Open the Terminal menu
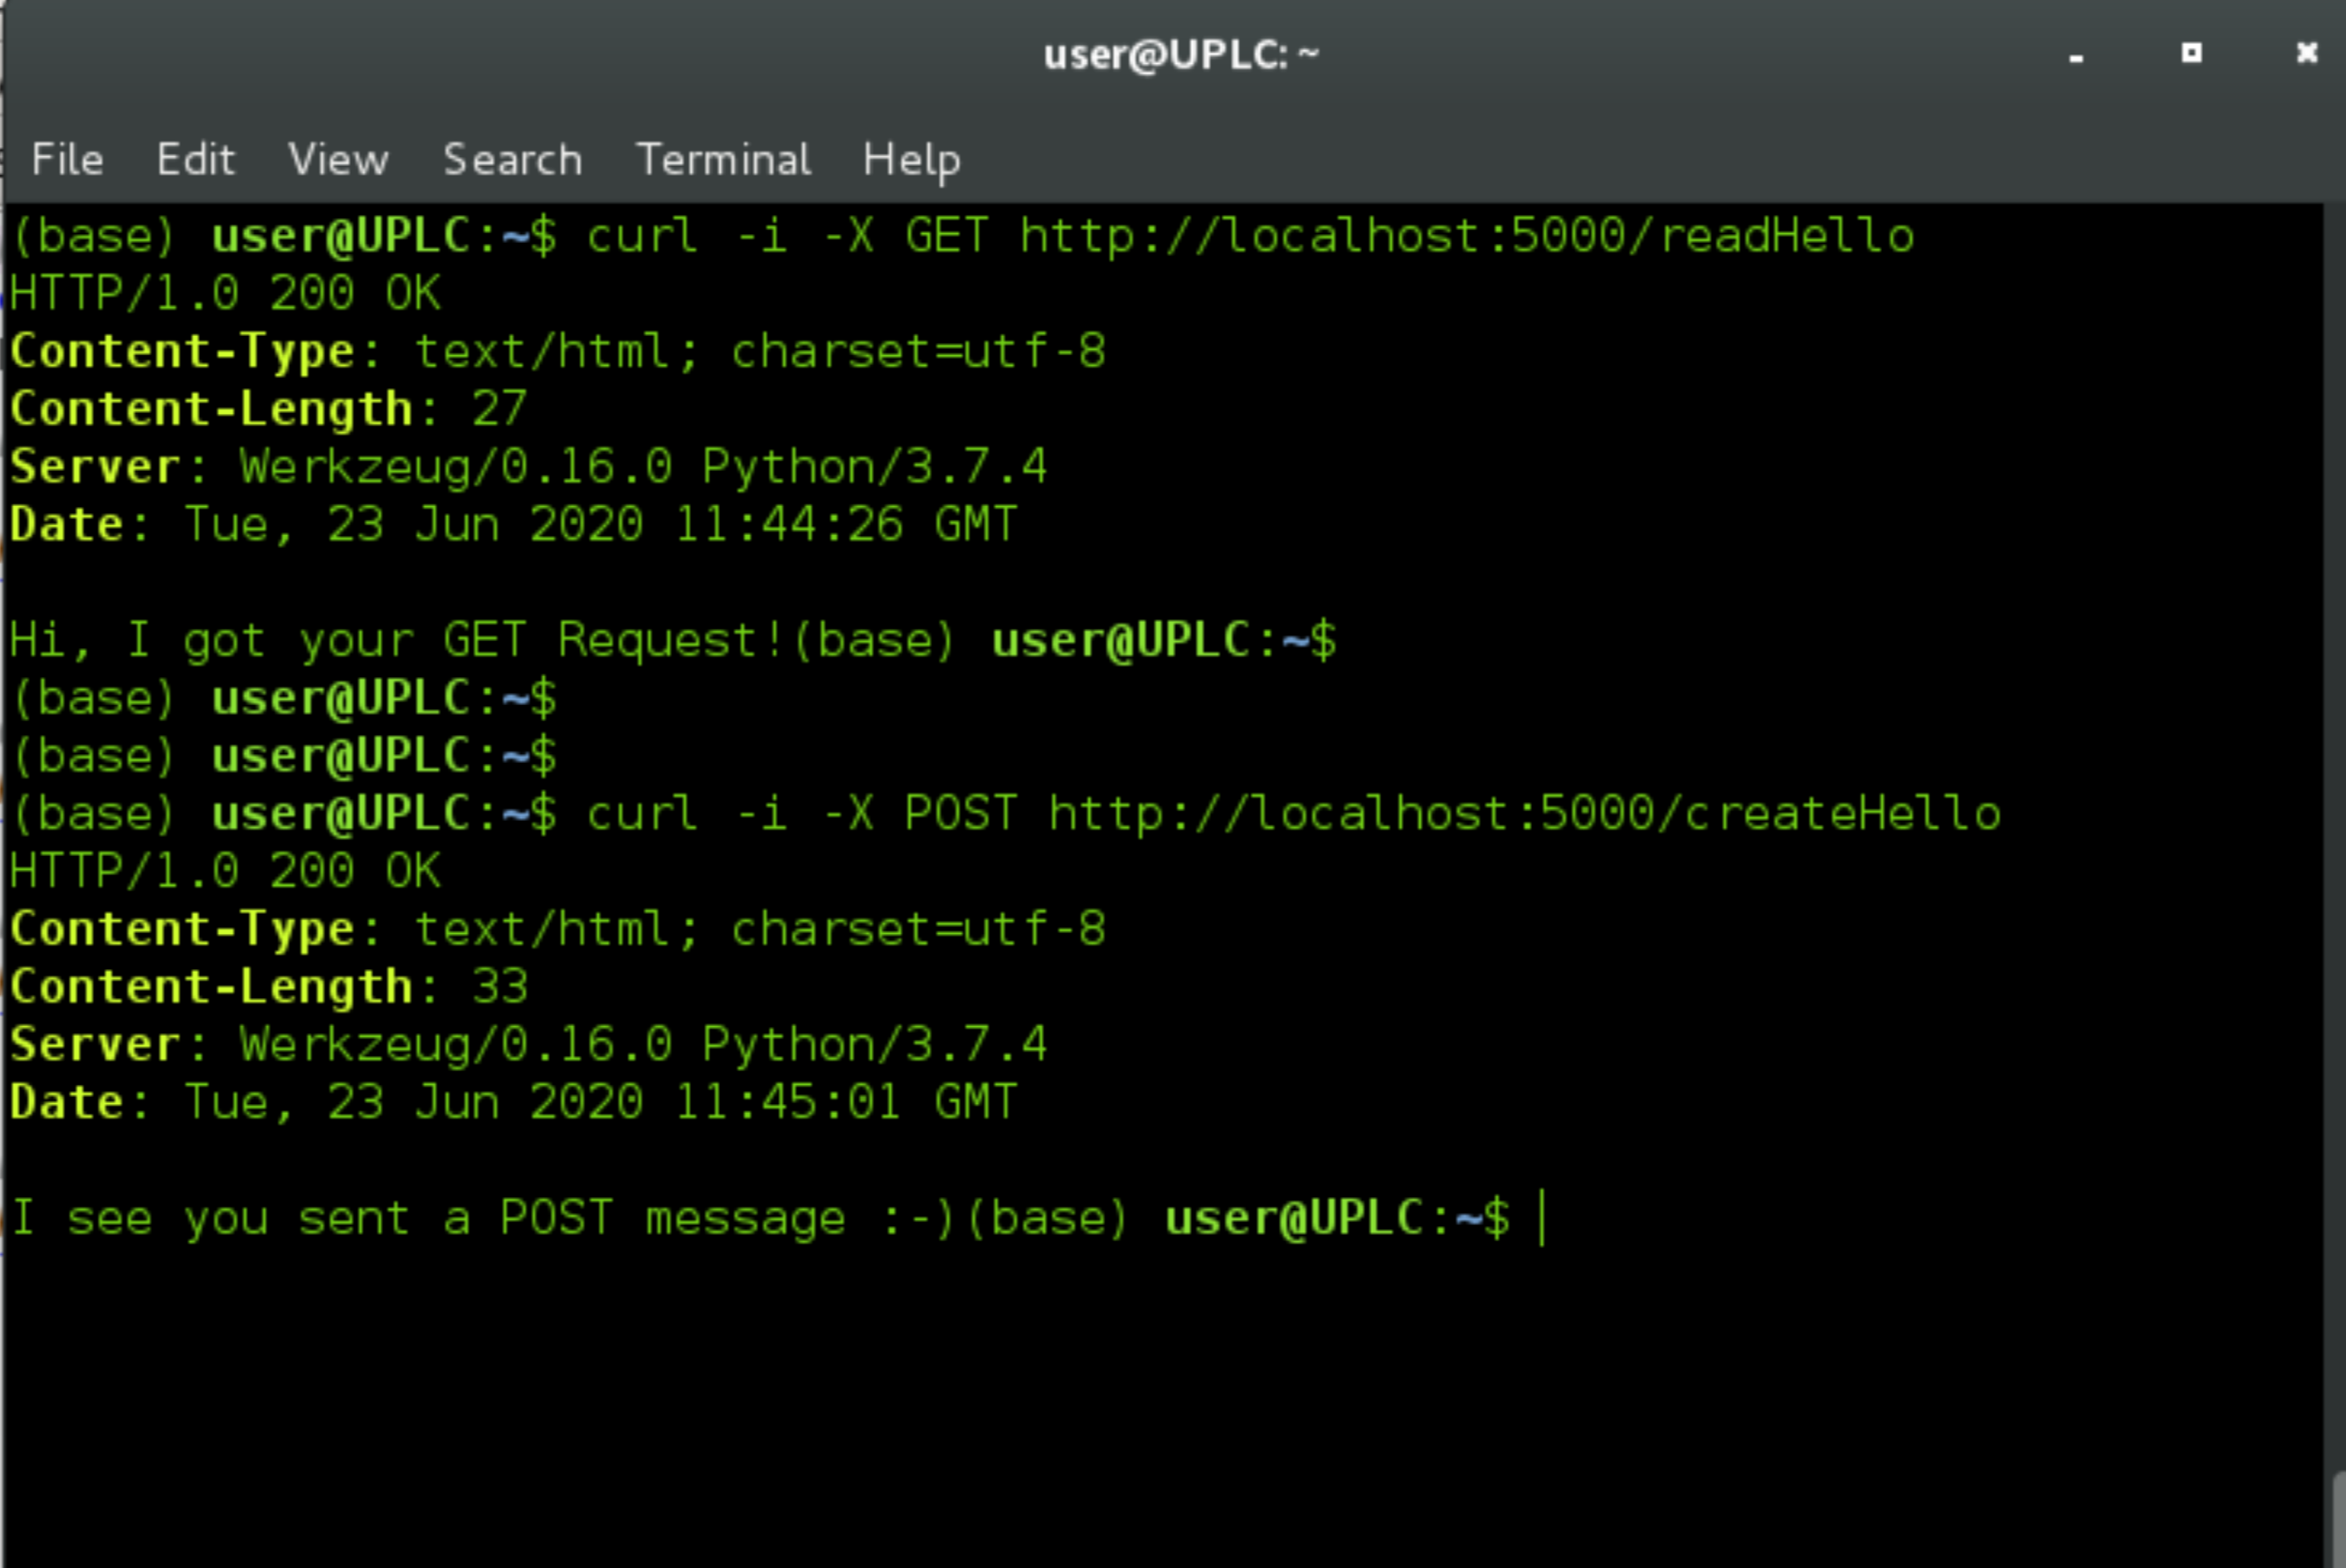This screenshot has height=1568, width=2346. (x=723, y=159)
